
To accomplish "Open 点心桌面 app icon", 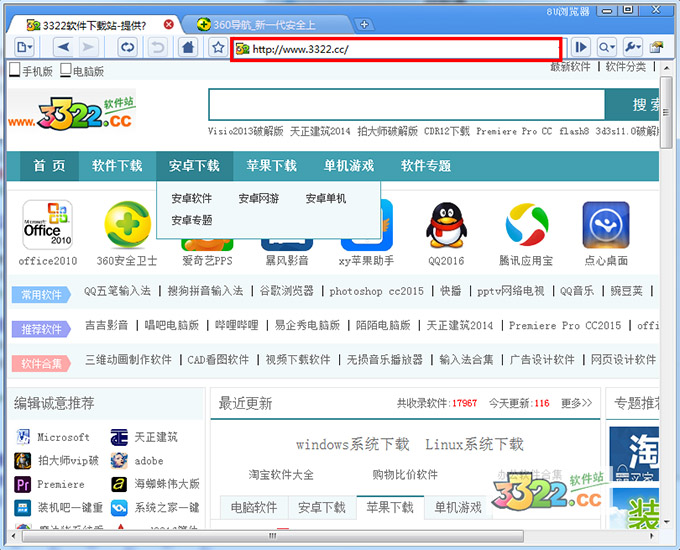I will coord(606,225).
